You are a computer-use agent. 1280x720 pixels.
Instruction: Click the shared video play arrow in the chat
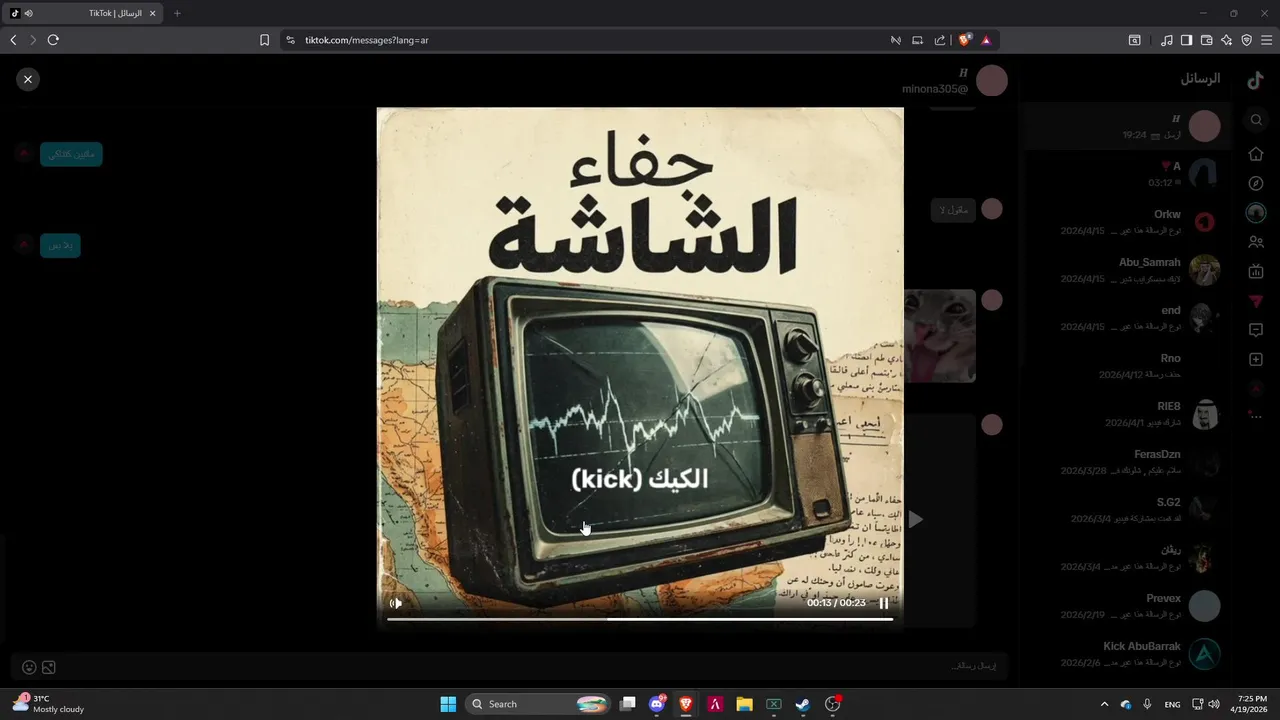915,520
